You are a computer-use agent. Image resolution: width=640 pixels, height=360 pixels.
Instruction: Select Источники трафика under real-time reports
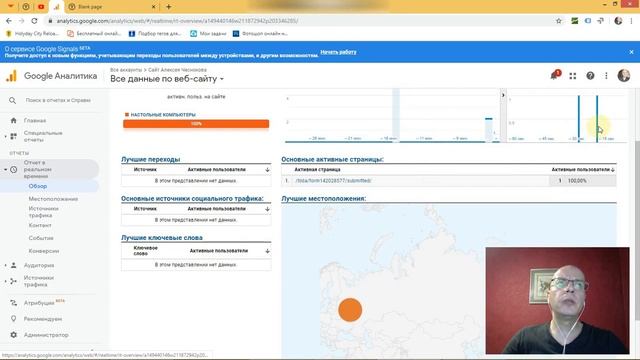coord(44,212)
